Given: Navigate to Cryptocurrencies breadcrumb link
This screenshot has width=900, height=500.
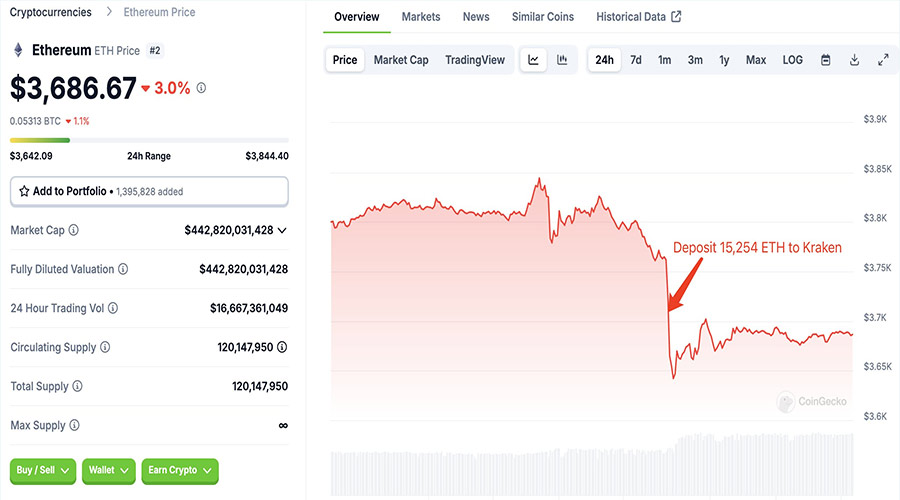Looking at the screenshot, I should pyautogui.click(x=50, y=12).
